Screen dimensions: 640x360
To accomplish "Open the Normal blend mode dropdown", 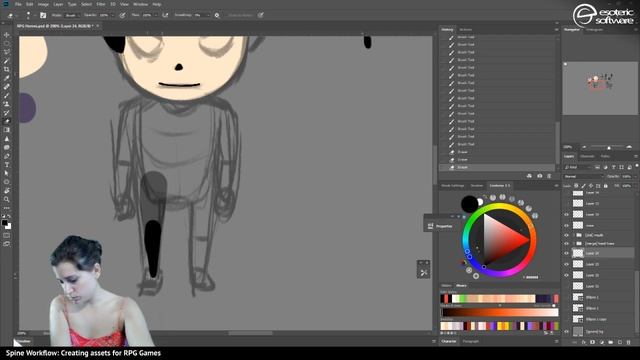I will (583, 176).
